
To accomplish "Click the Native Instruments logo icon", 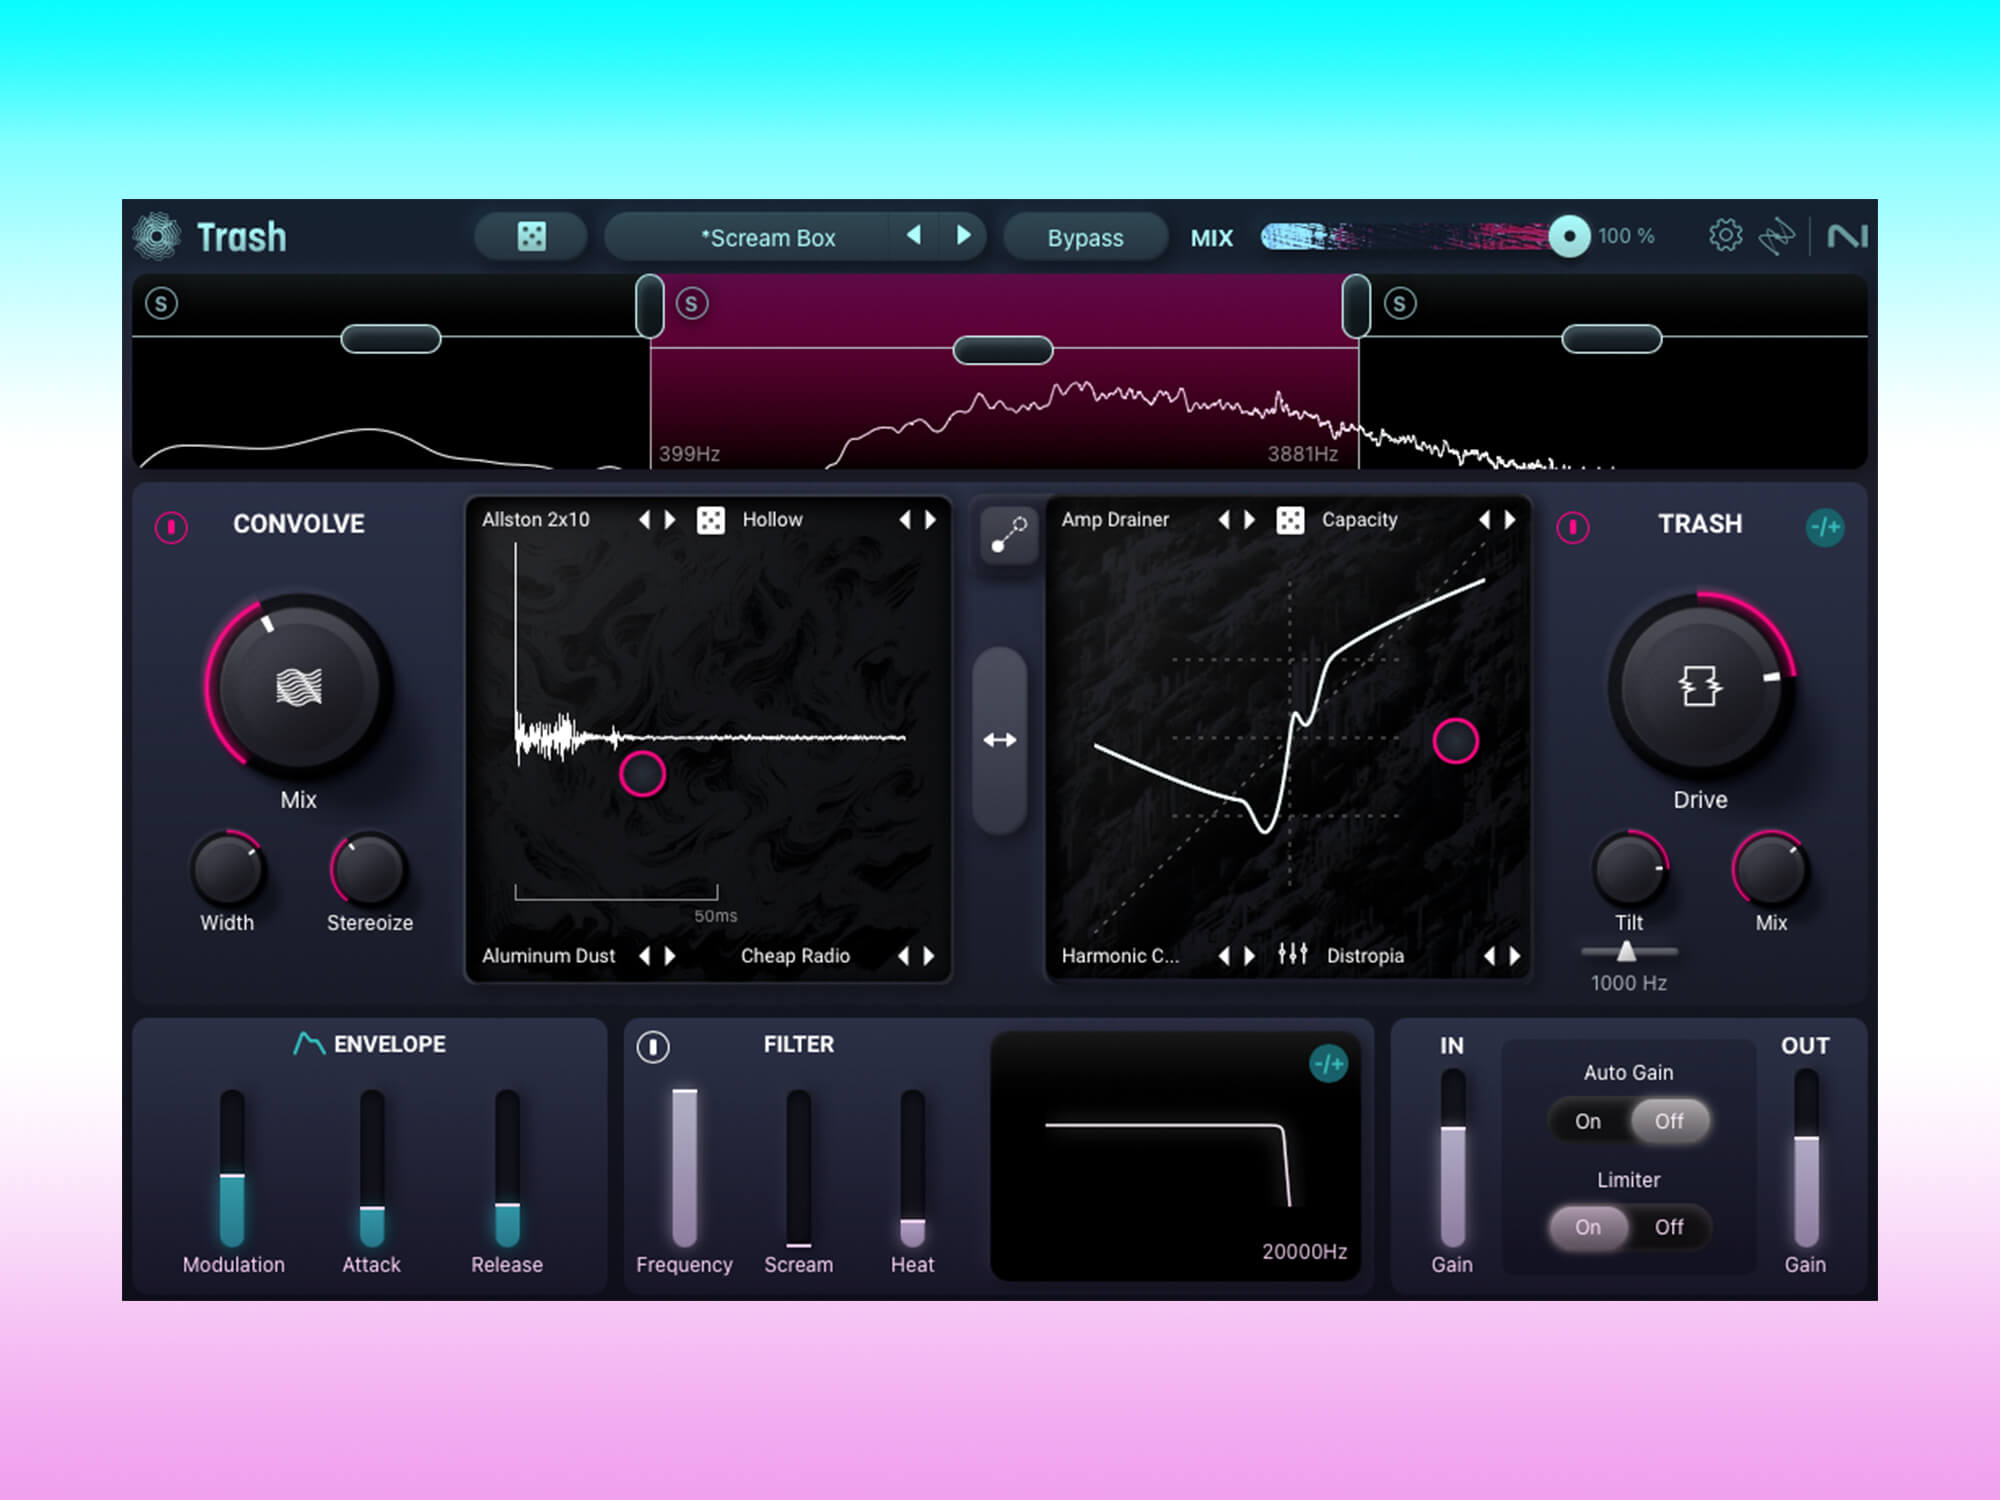I will pyautogui.click(x=1847, y=237).
